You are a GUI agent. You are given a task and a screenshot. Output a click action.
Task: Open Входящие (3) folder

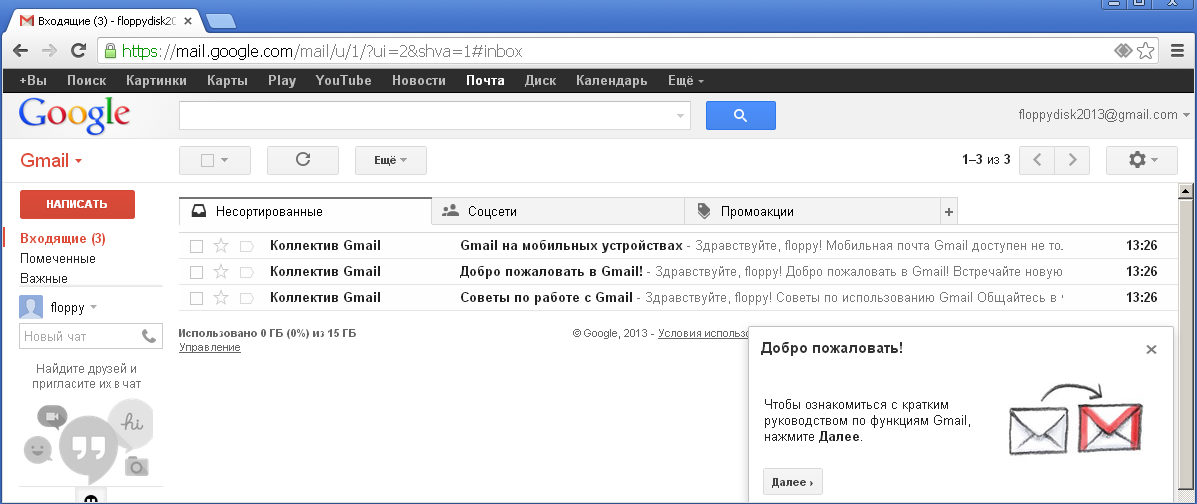(63, 238)
